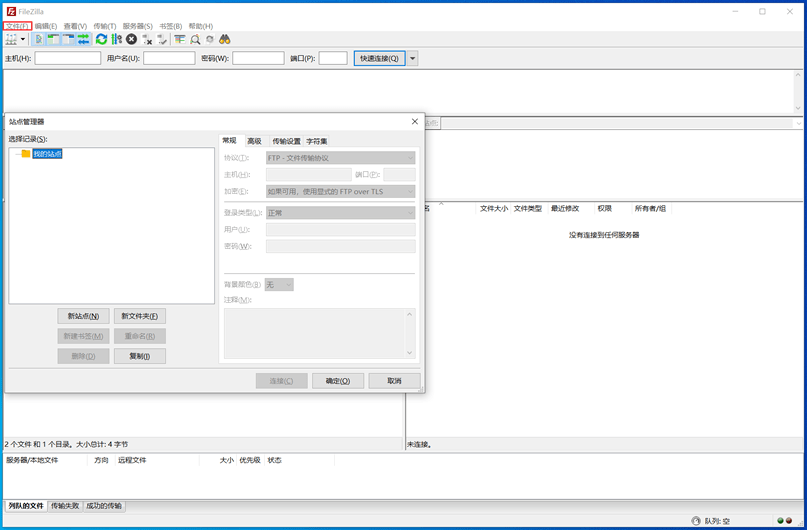
Task: Toggle the synchronized browsing icon
Action: coord(209,39)
